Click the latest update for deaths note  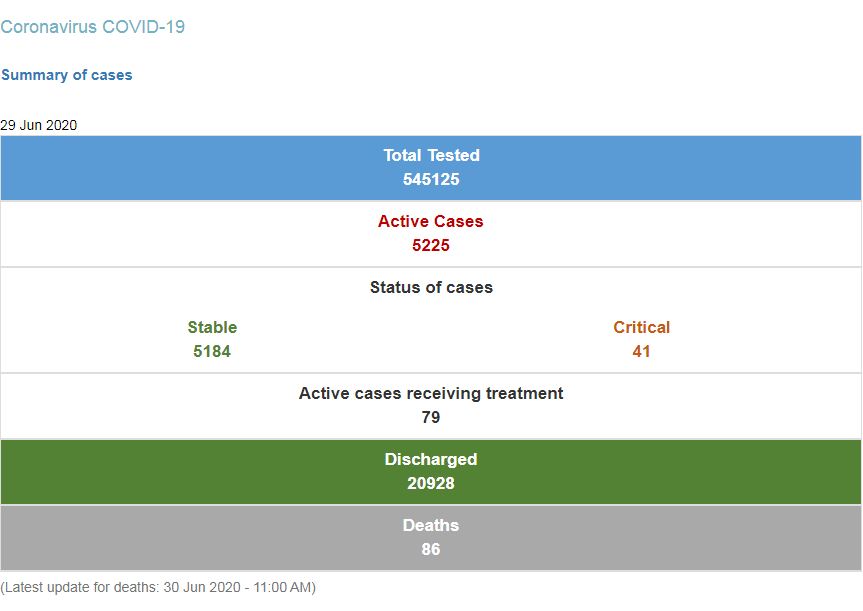(x=158, y=587)
